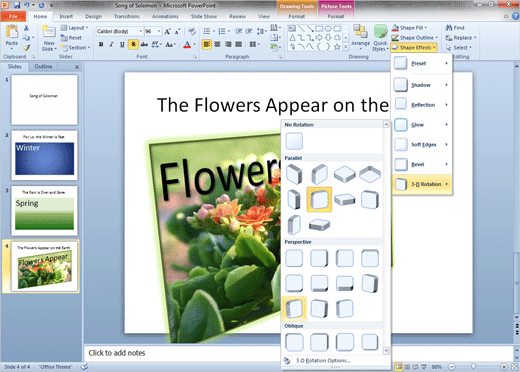Open the Glow effects submenu

pyautogui.click(x=422, y=125)
